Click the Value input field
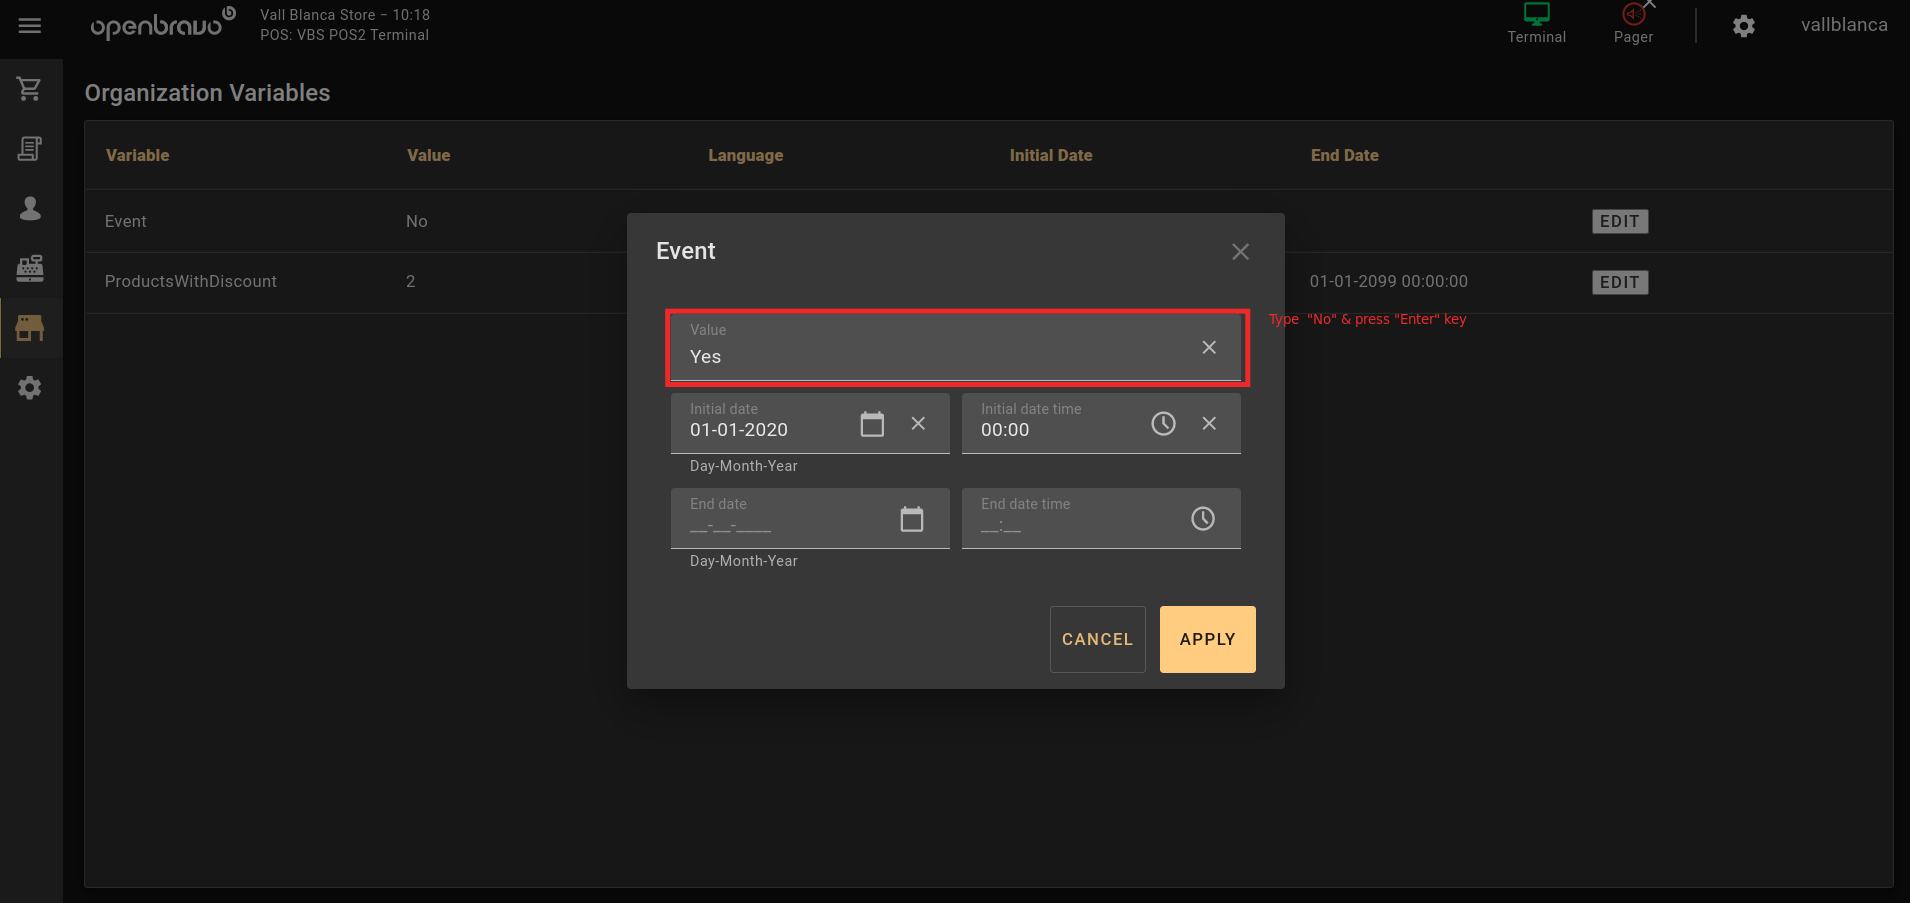 click(x=930, y=357)
